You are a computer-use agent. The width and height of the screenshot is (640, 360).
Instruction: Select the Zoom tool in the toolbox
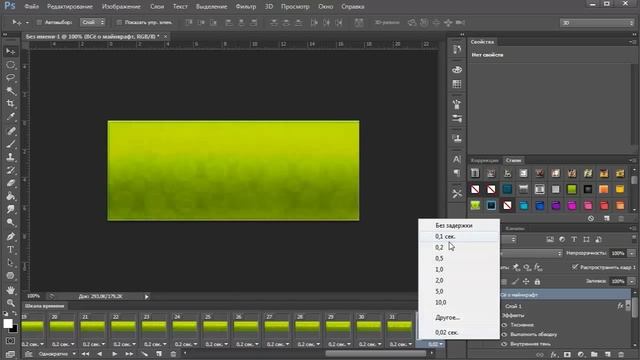(x=11, y=303)
